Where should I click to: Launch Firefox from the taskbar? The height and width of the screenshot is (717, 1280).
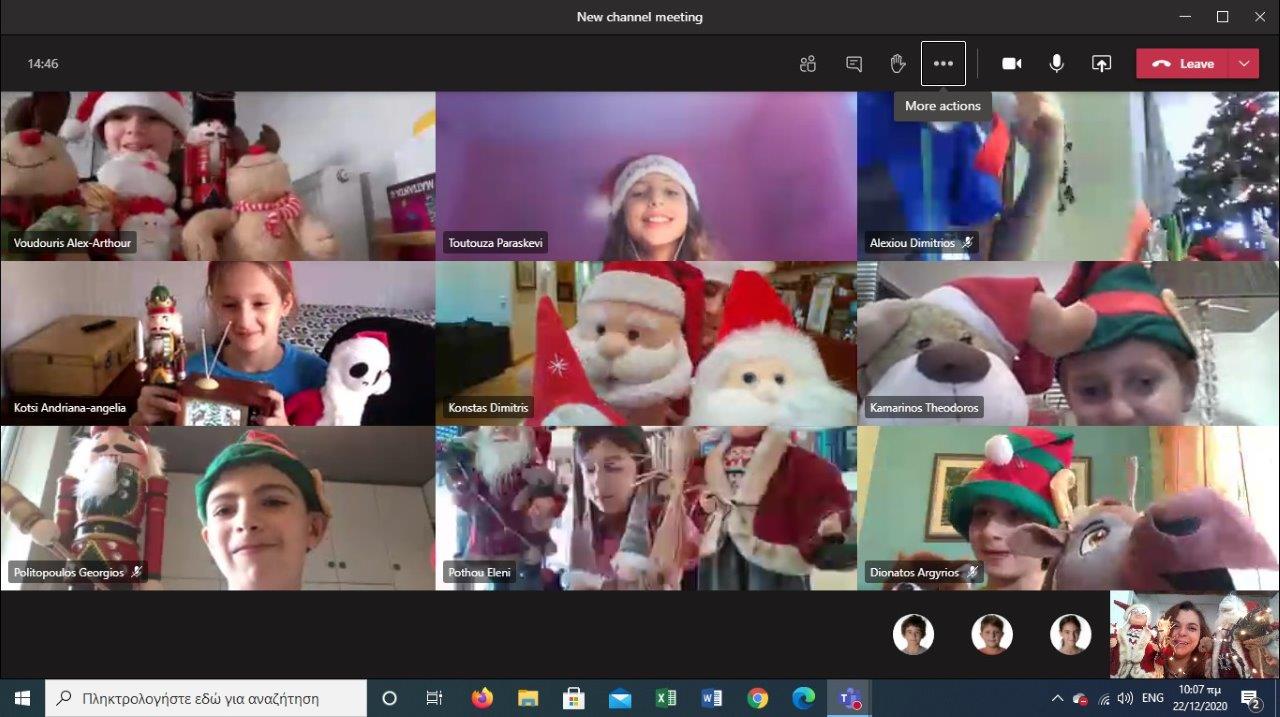click(482, 698)
